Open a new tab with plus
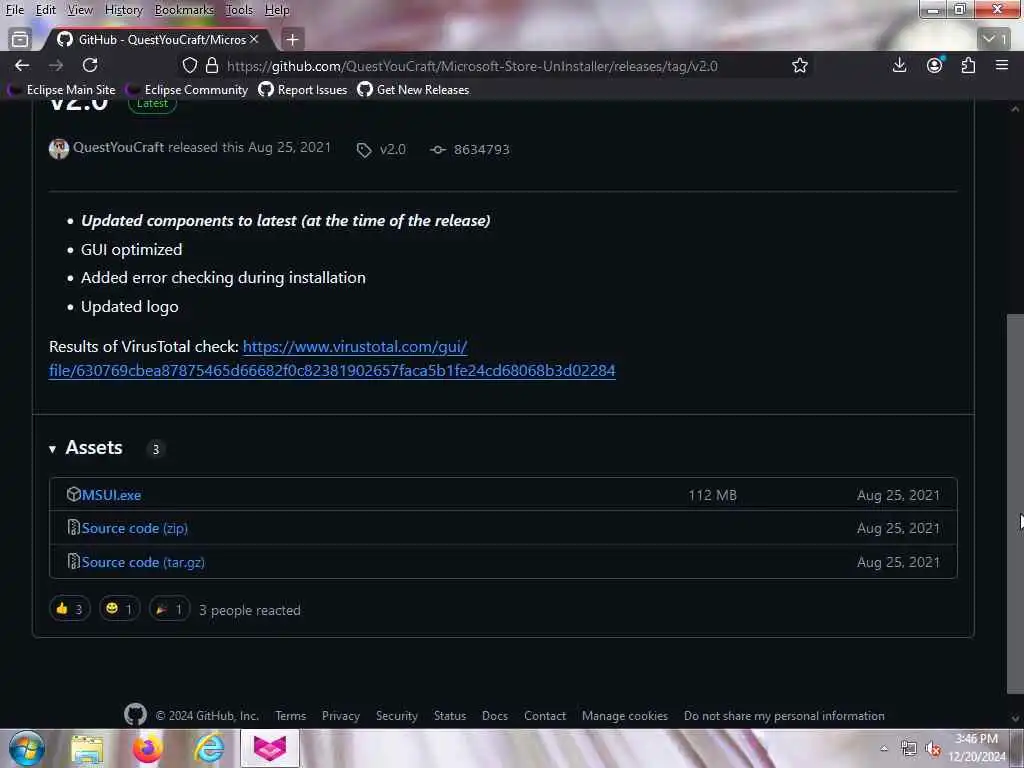This screenshot has height=768, width=1024. (292, 40)
